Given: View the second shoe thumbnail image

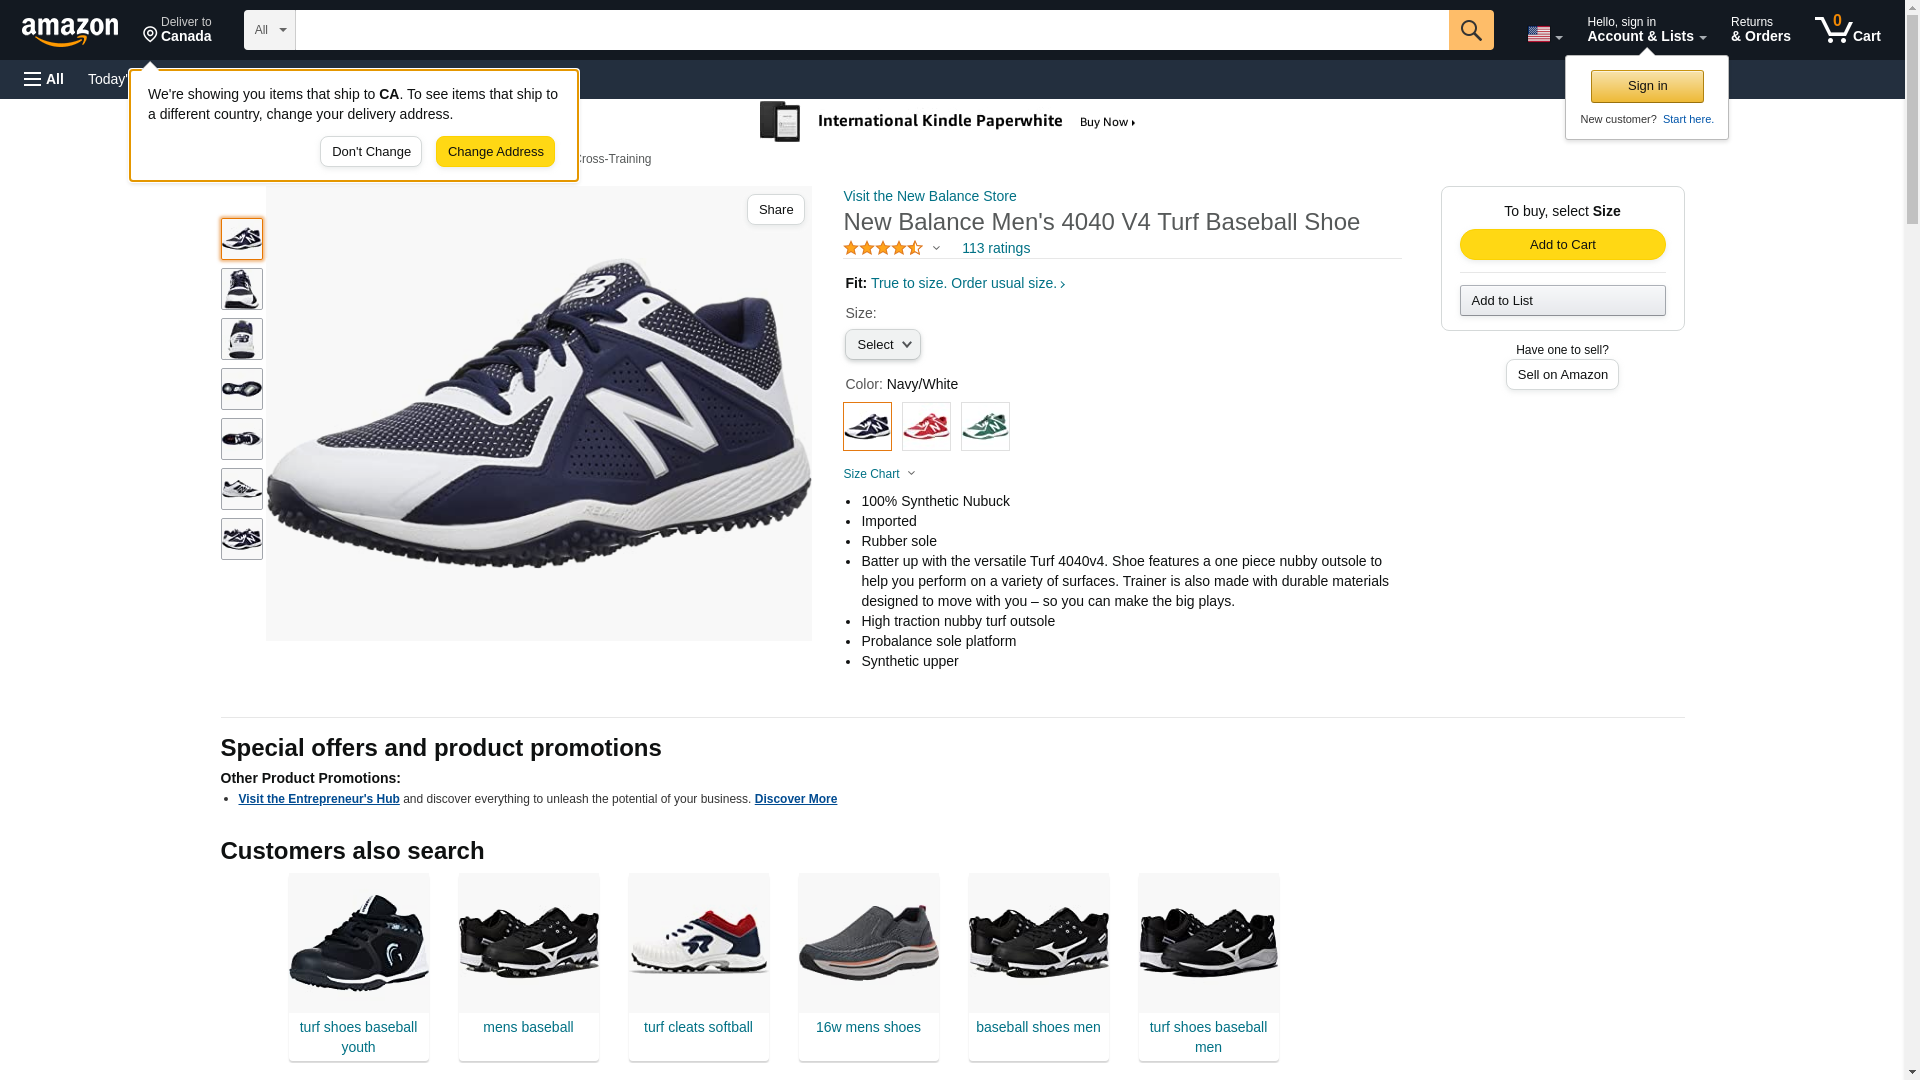Looking at the screenshot, I should 242,289.
